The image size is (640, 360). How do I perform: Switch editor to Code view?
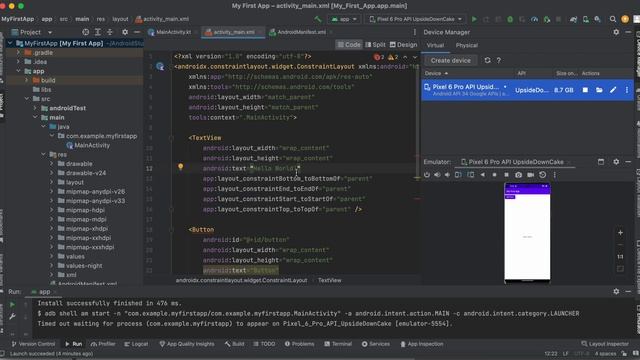pos(349,45)
